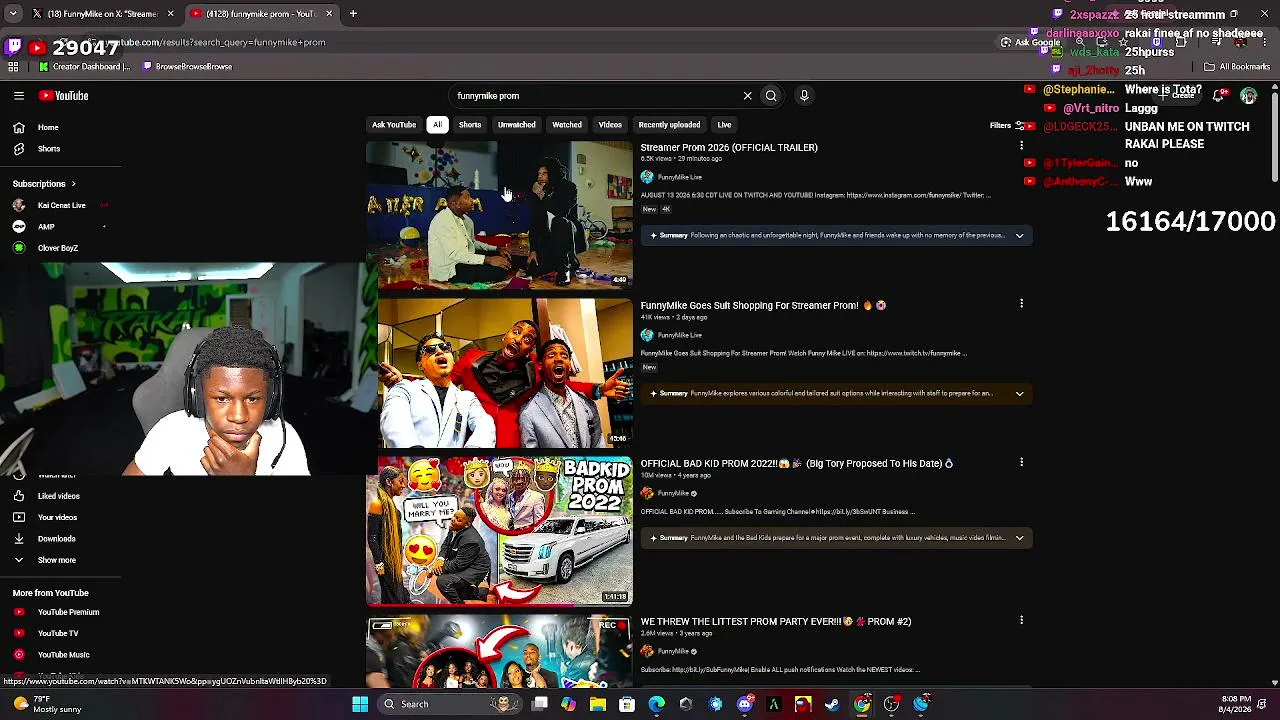Open the YouTube notifications bell

(x=1219, y=96)
